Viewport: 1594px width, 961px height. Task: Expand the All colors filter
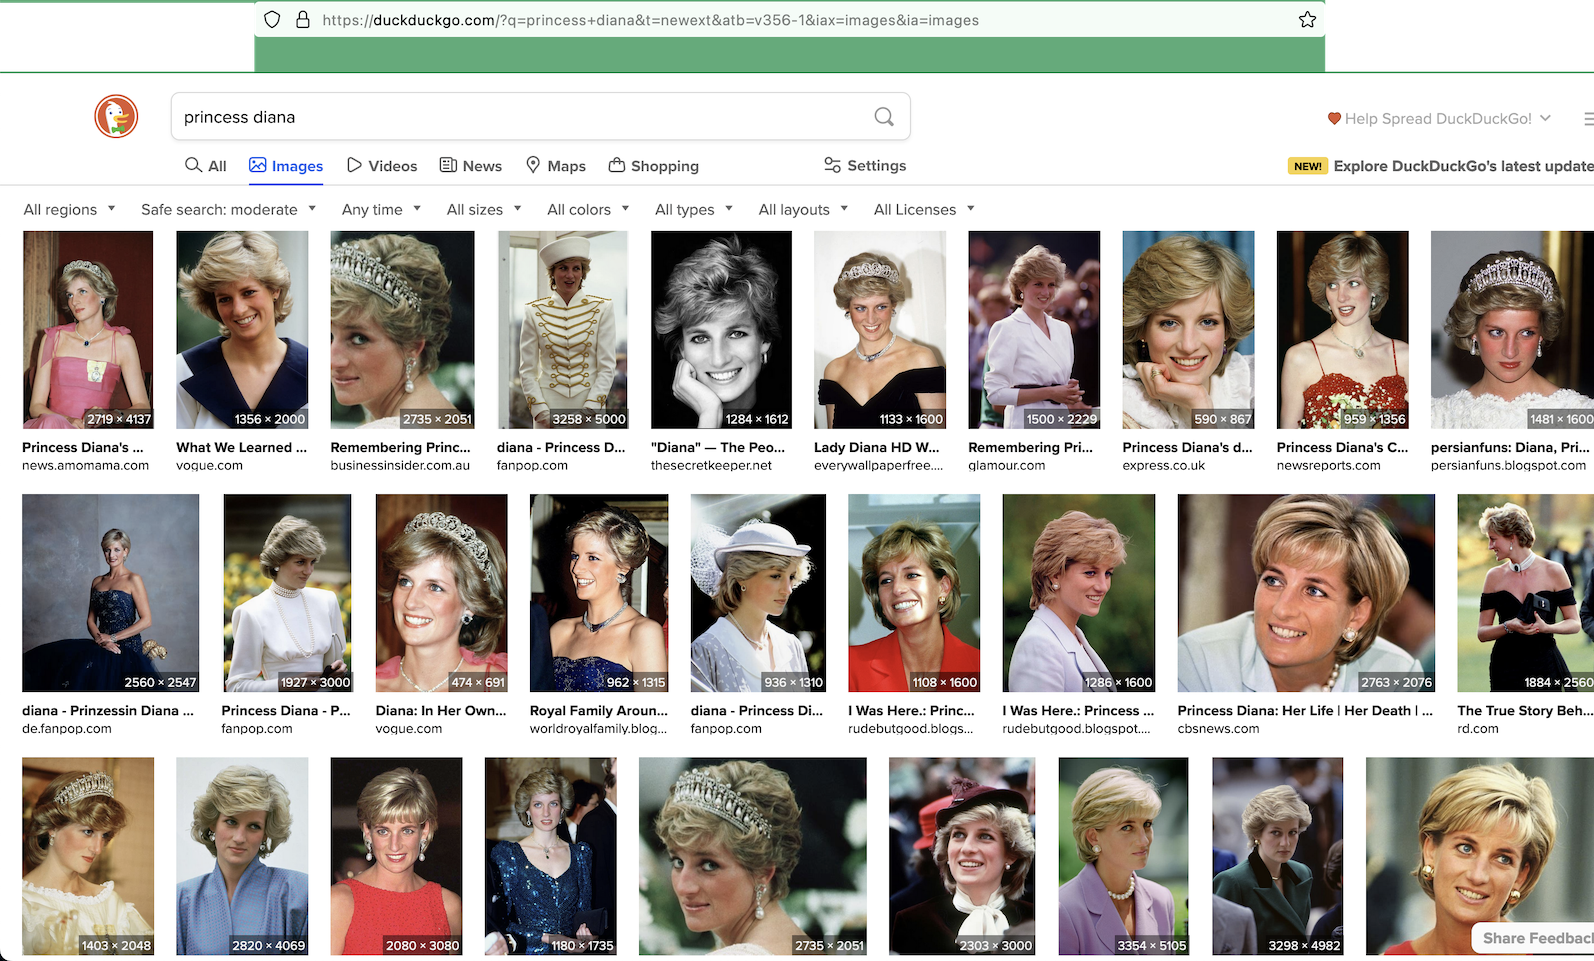(x=588, y=209)
